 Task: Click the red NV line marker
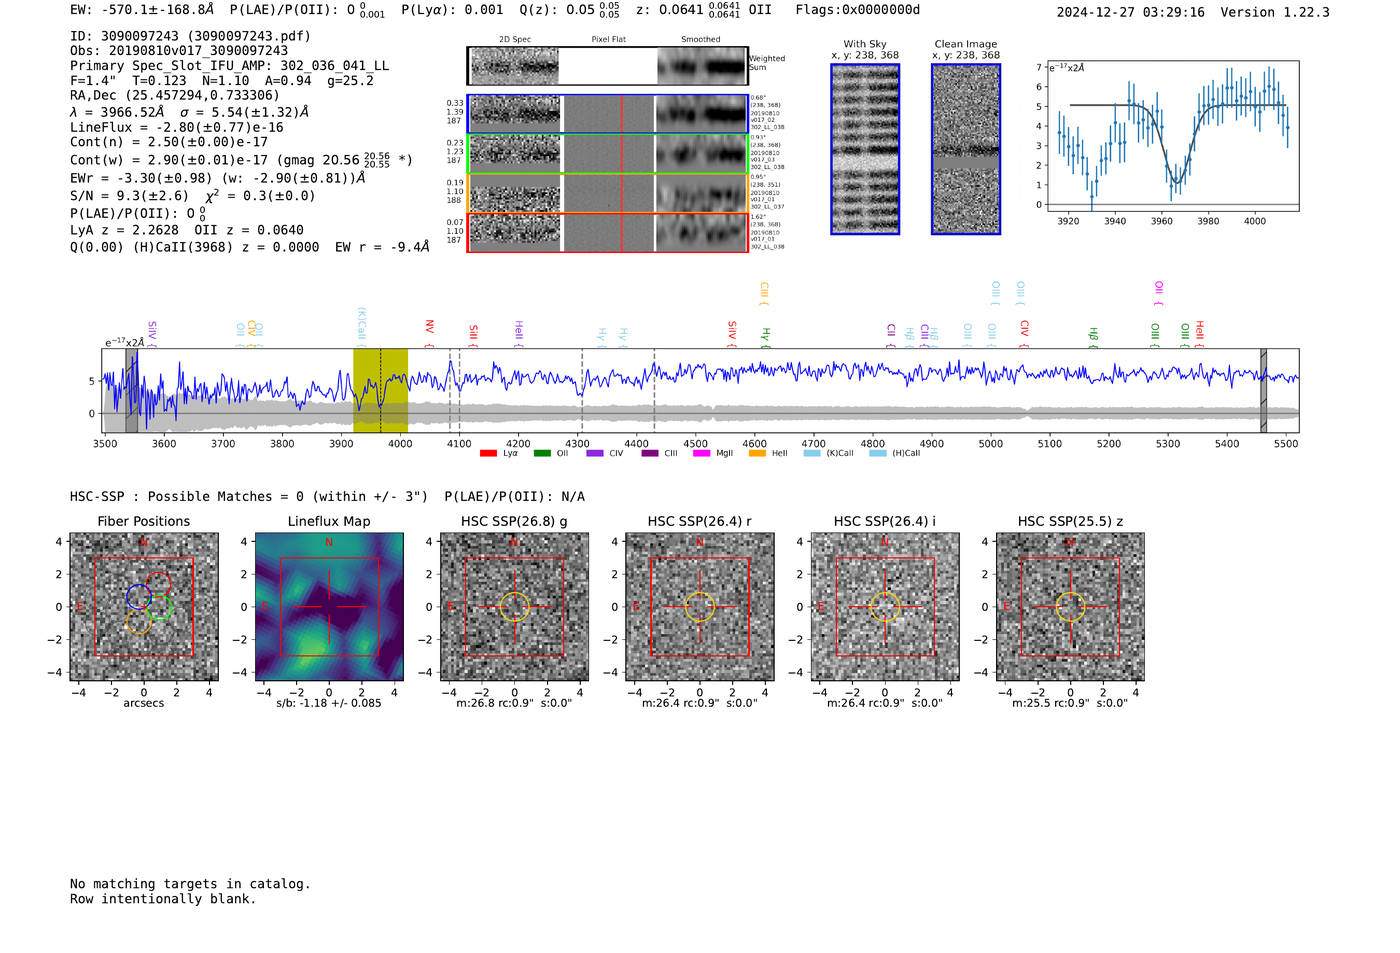pyautogui.click(x=429, y=332)
